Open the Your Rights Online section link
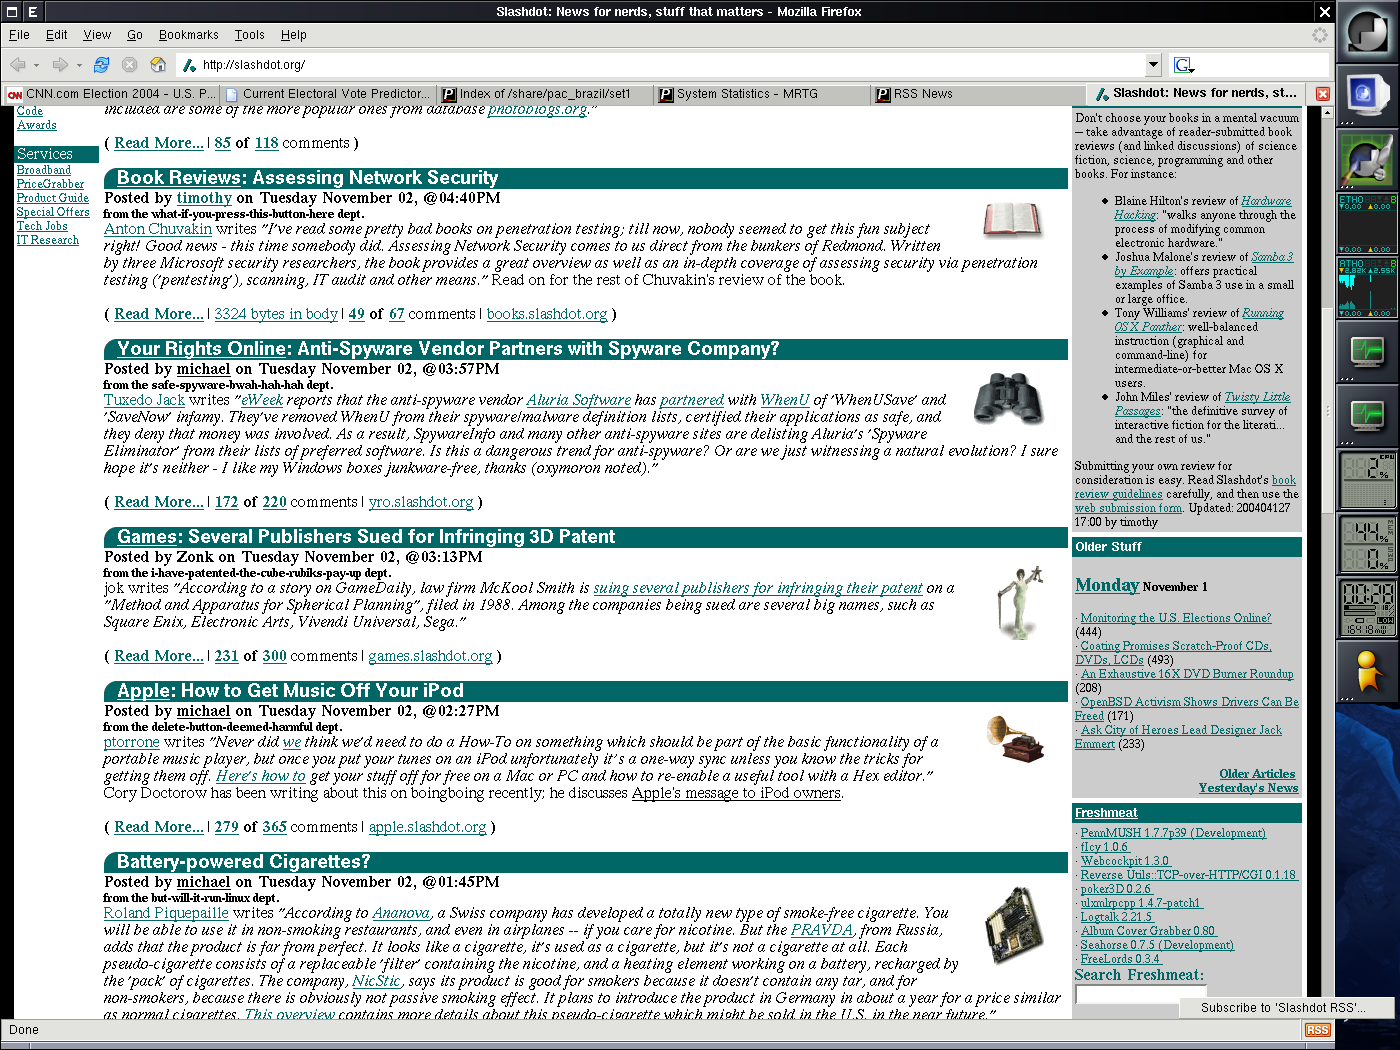Image resolution: width=1400 pixels, height=1050 pixels. 203,349
